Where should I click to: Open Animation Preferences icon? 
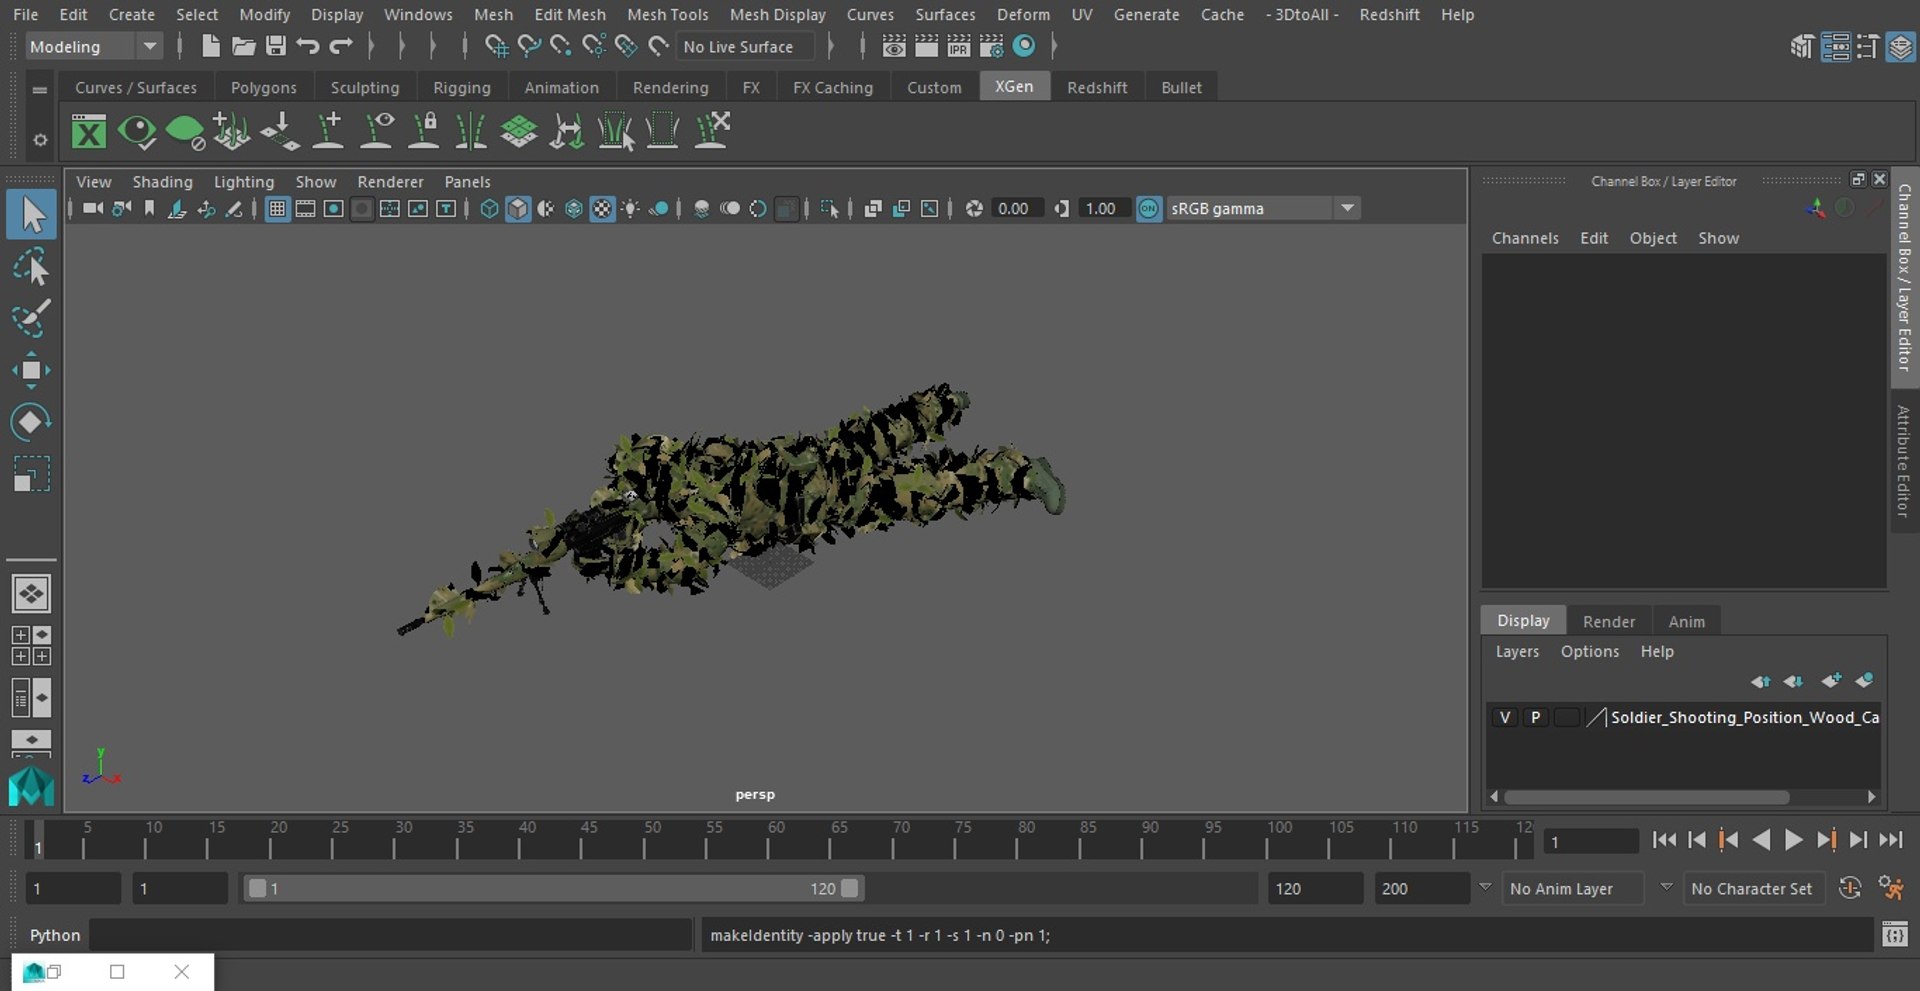1891,888
